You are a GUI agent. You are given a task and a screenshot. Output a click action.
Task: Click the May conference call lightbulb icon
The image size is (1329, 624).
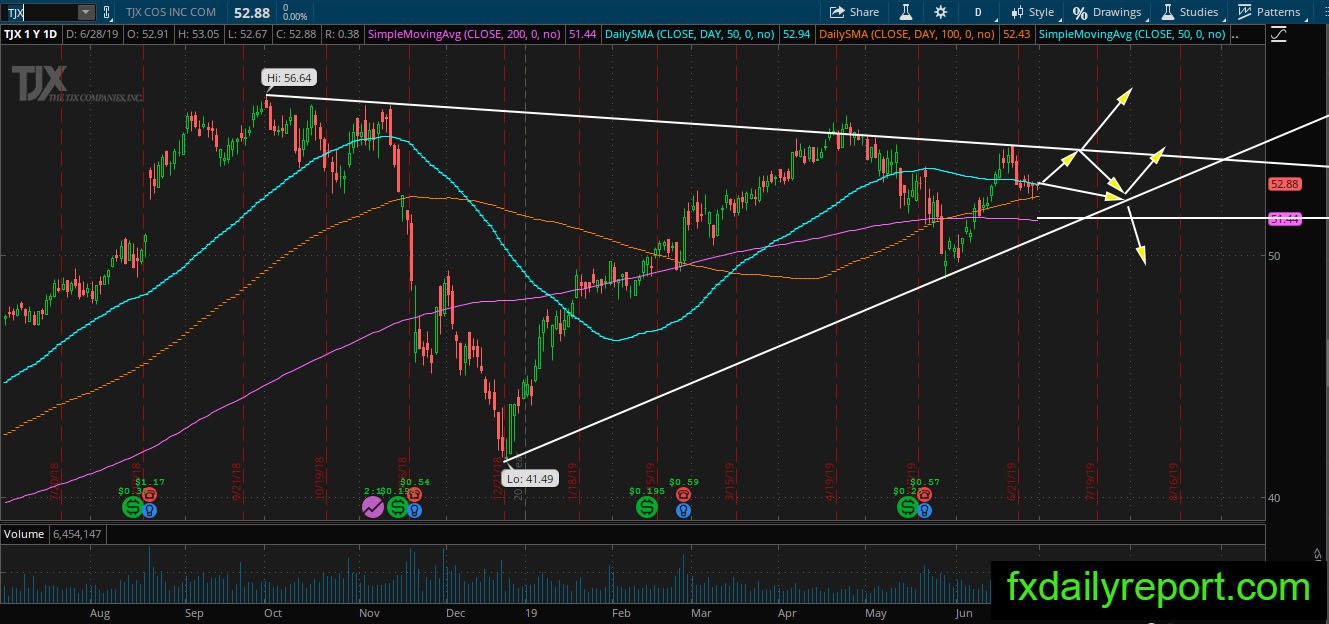pos(924,509)
